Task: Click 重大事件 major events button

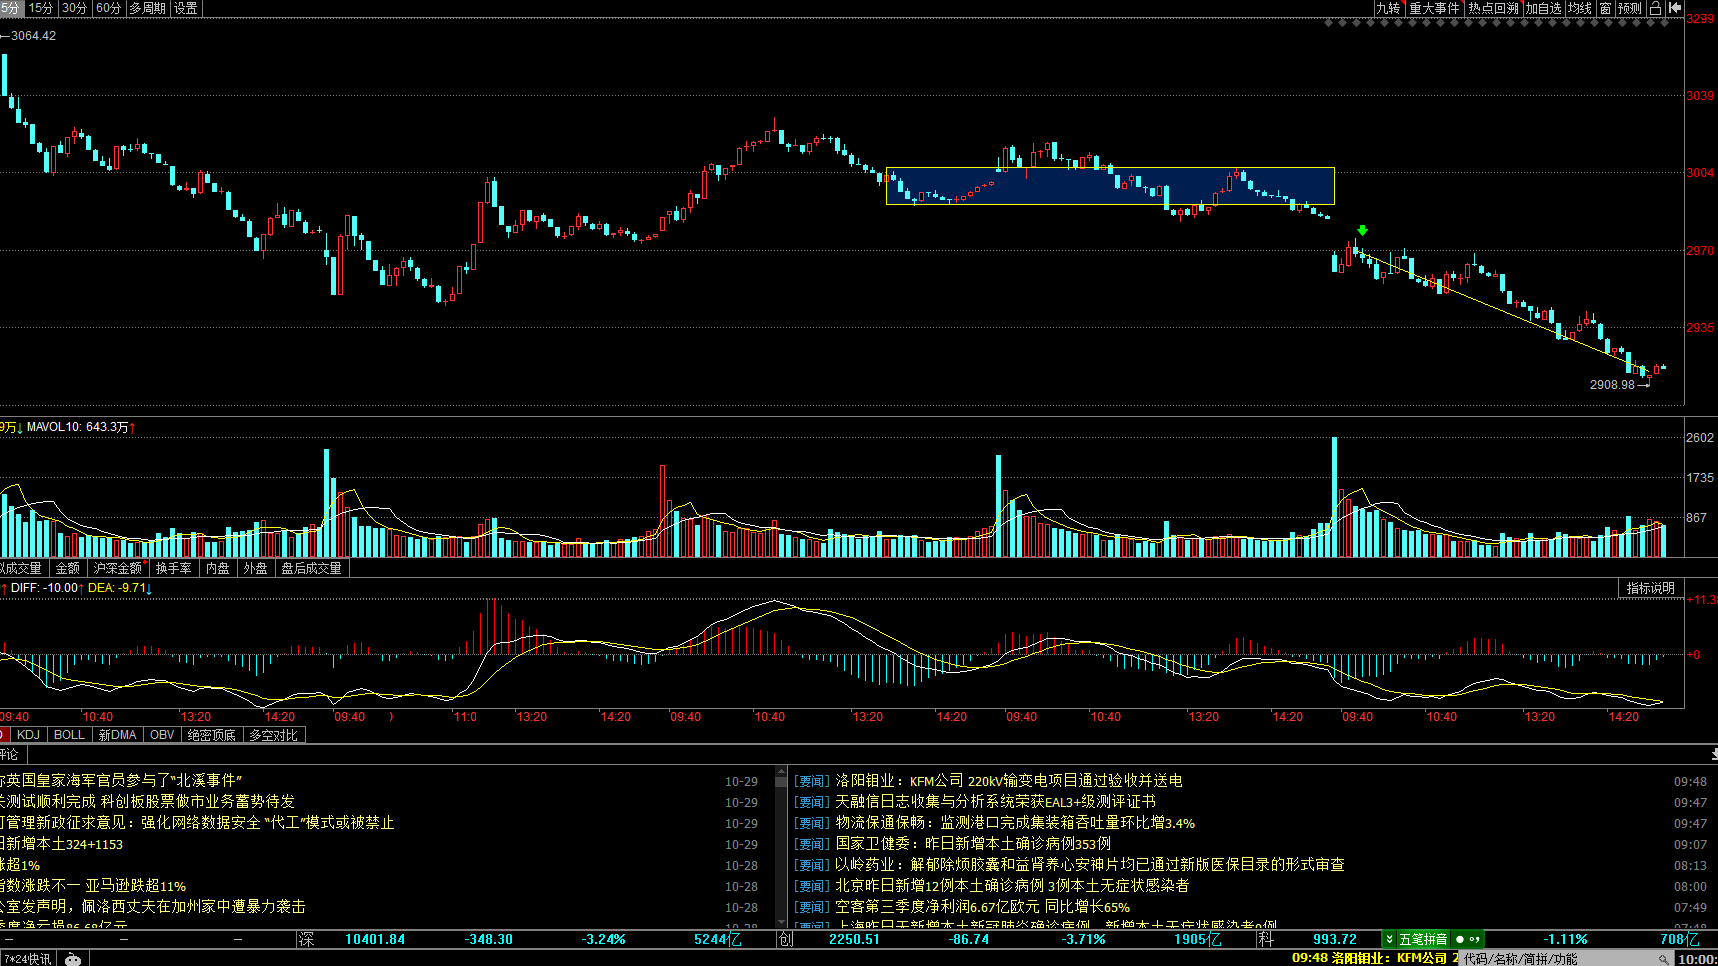Action: [x=1434, y=8]
